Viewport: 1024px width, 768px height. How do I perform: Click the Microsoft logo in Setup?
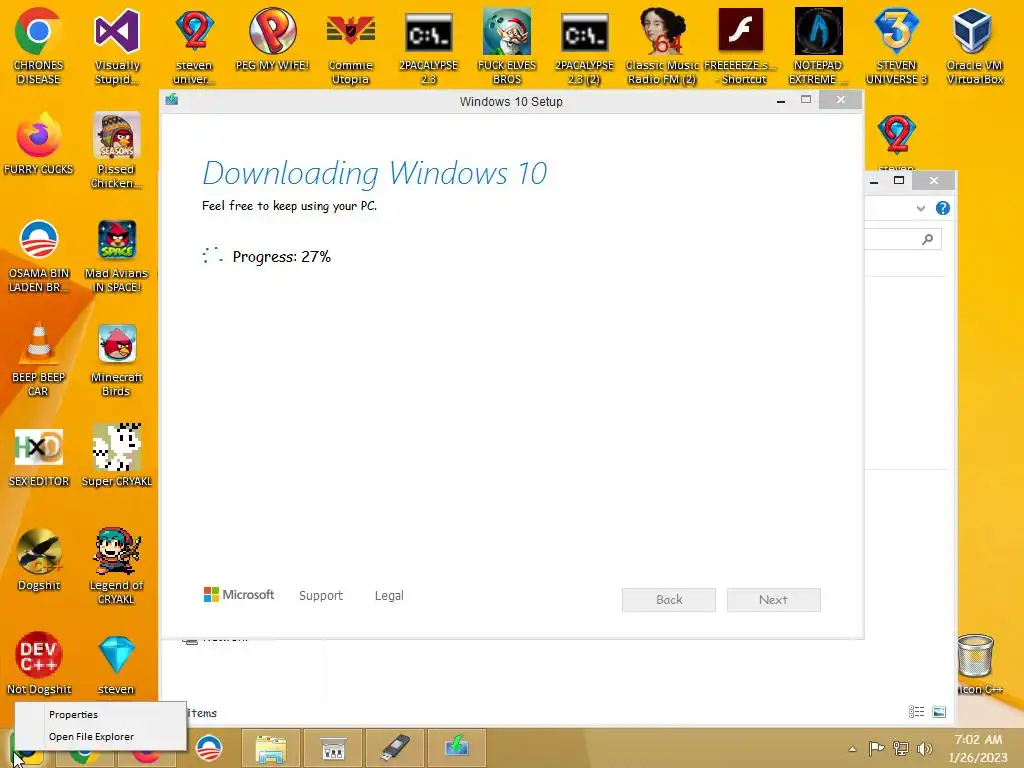click(239, 594)
